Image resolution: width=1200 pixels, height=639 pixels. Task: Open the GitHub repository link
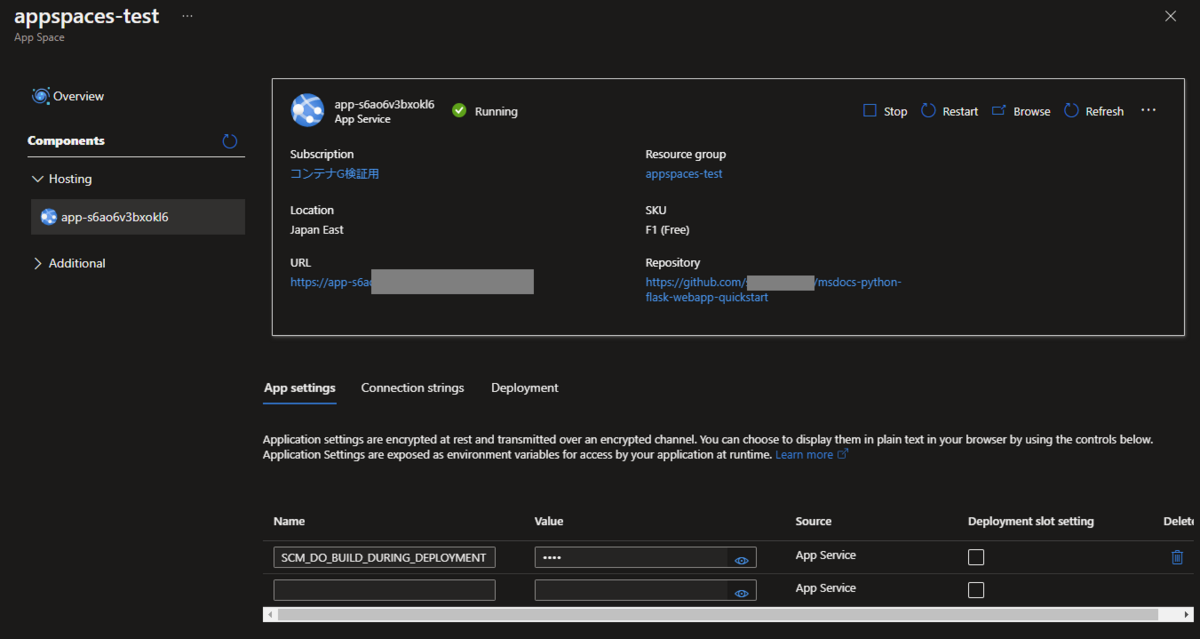[774, 290]
